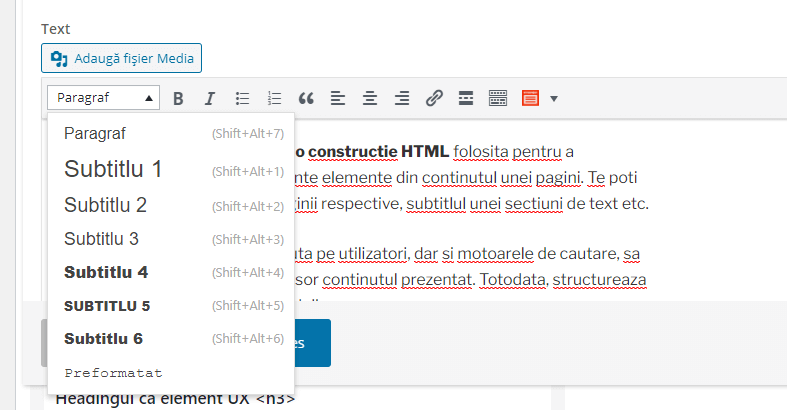
Task: Collapse the Paragraf format dropdown
Action: pyautogui.click(x=103, y=98)
